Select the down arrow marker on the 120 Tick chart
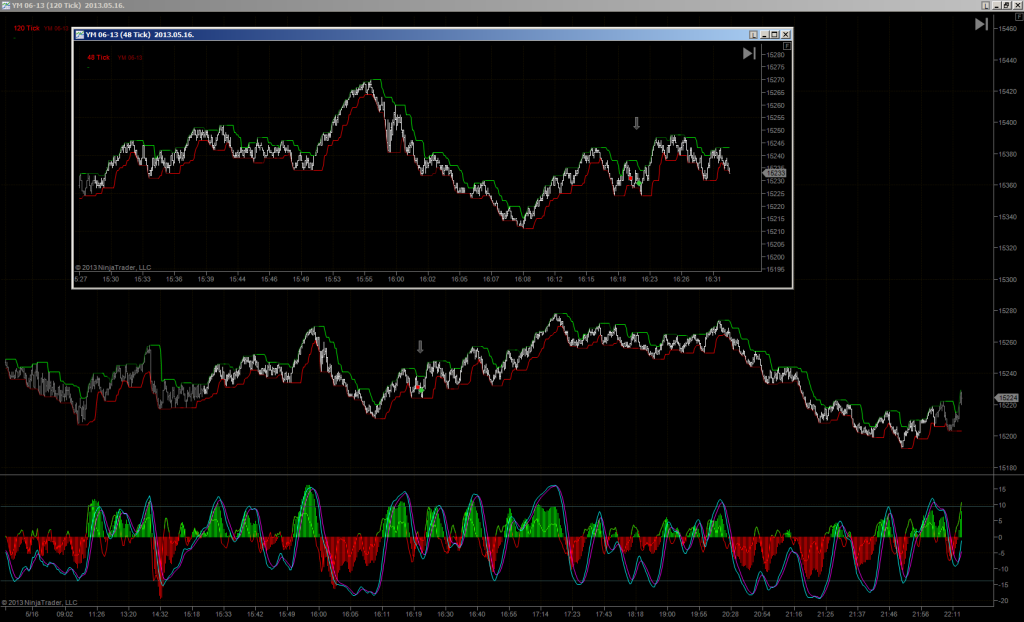Image resolution: width=1024 pixels, height=622 pixels. pyautogui.click(x=420, y=347)
